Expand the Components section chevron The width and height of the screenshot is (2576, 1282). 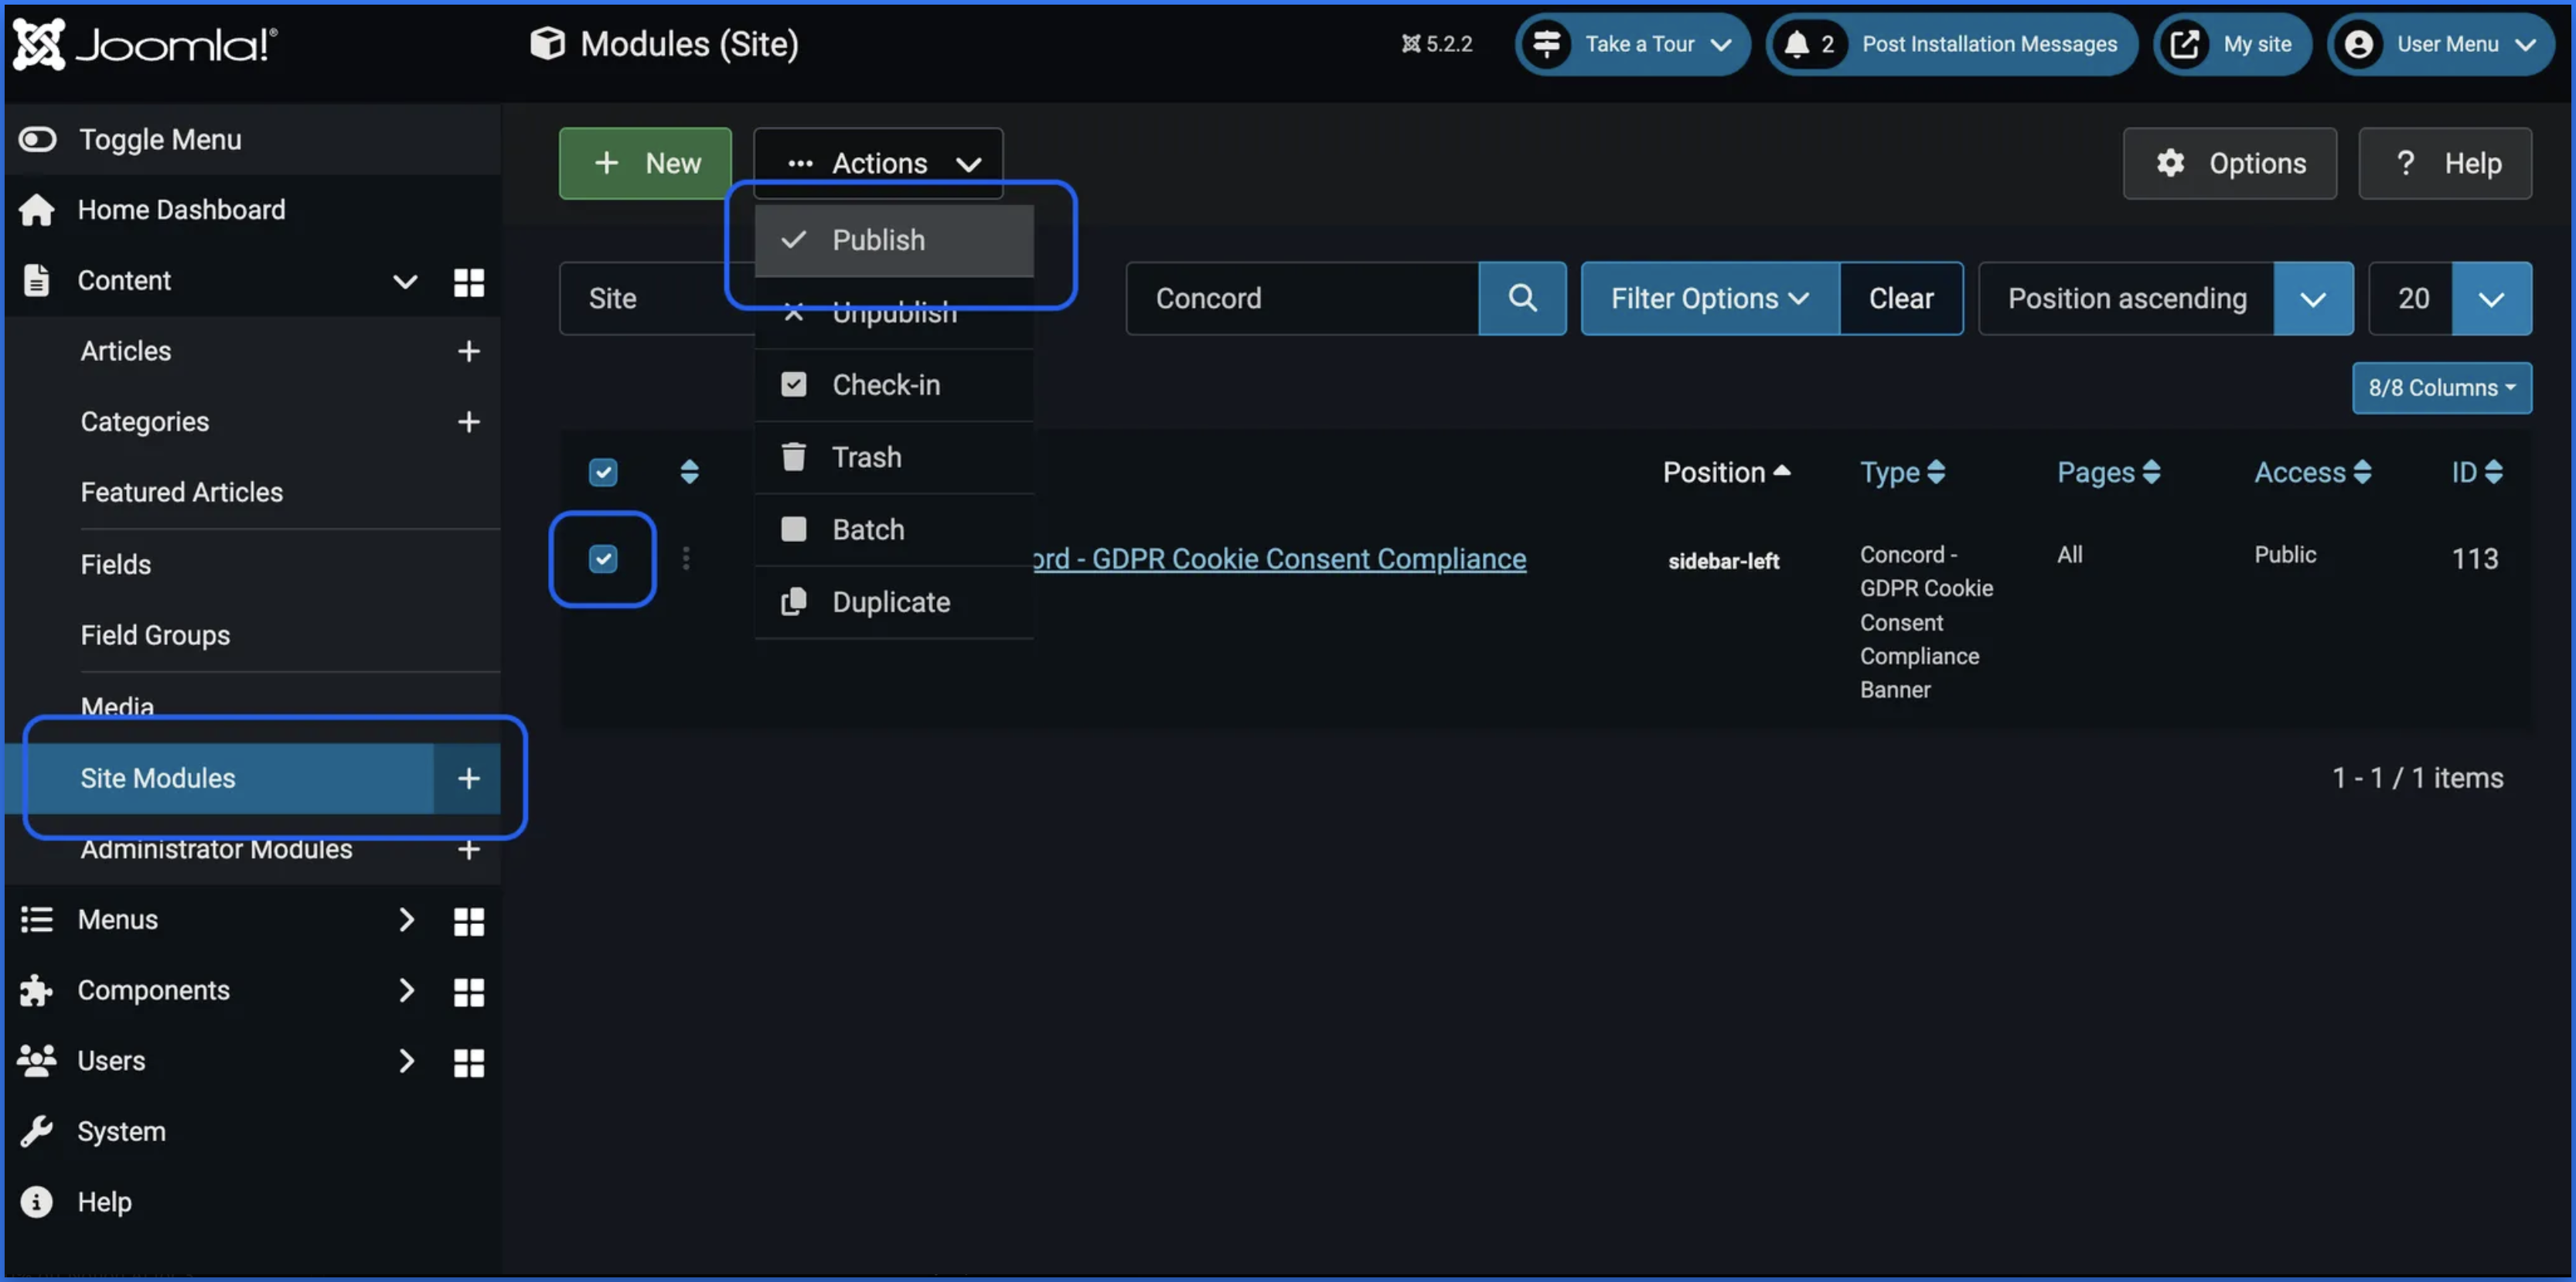pos(405,990)
